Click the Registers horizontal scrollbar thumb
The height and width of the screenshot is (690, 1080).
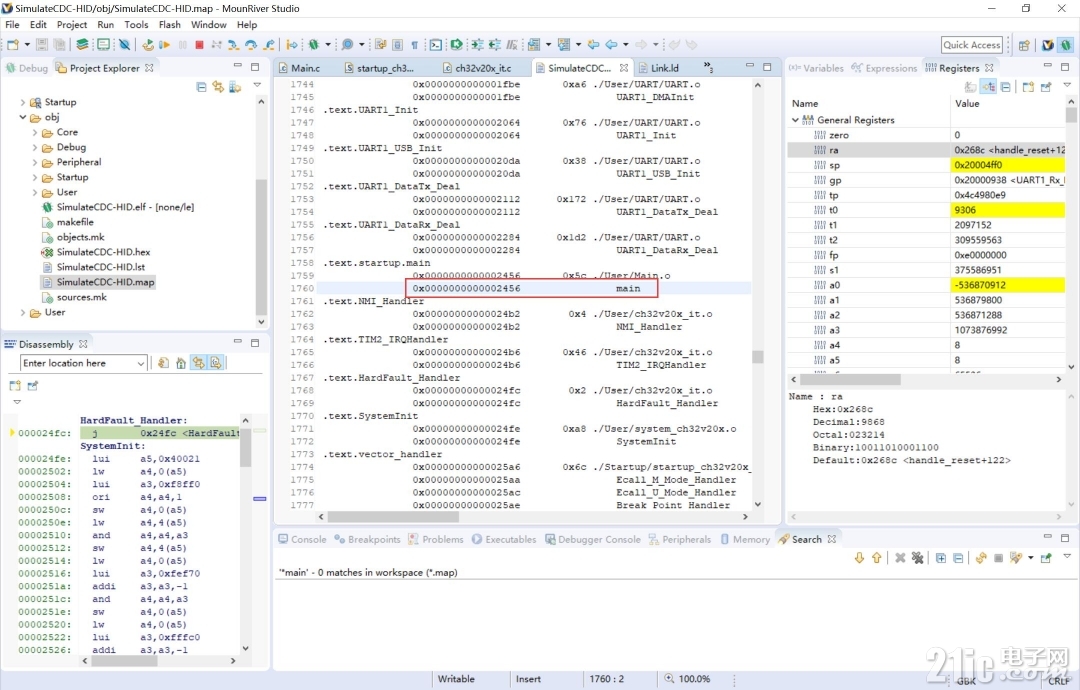click(x=849, y=379)
